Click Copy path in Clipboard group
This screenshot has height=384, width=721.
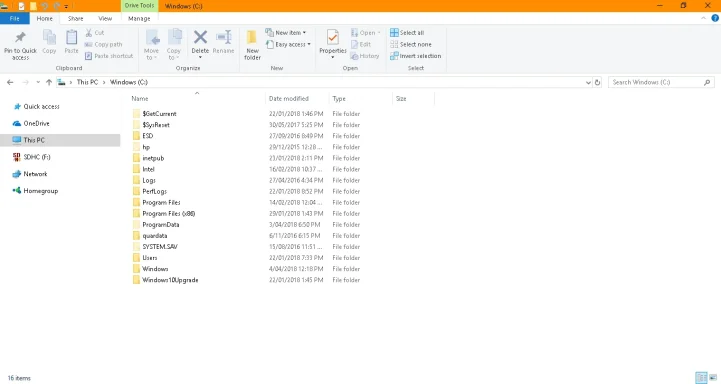coord(103,44)
